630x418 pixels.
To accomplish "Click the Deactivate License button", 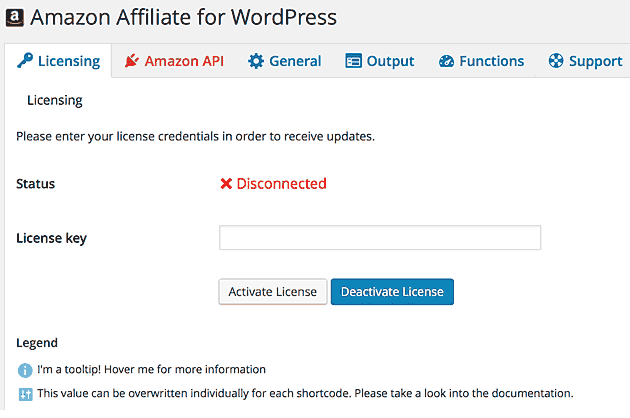I will coord(392,292).
